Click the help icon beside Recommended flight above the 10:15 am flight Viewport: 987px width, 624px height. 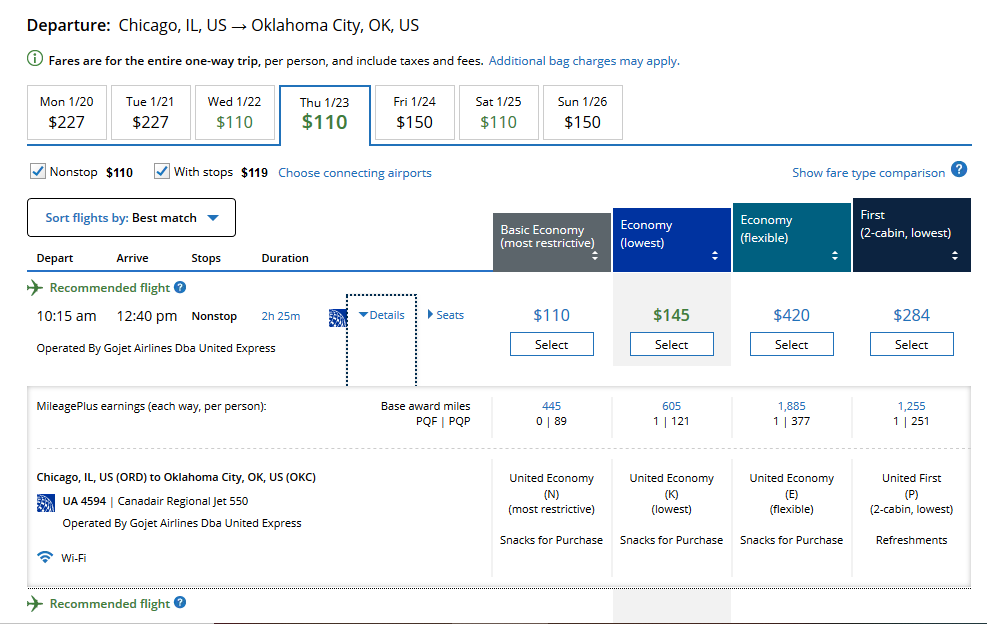pos(180,287)
